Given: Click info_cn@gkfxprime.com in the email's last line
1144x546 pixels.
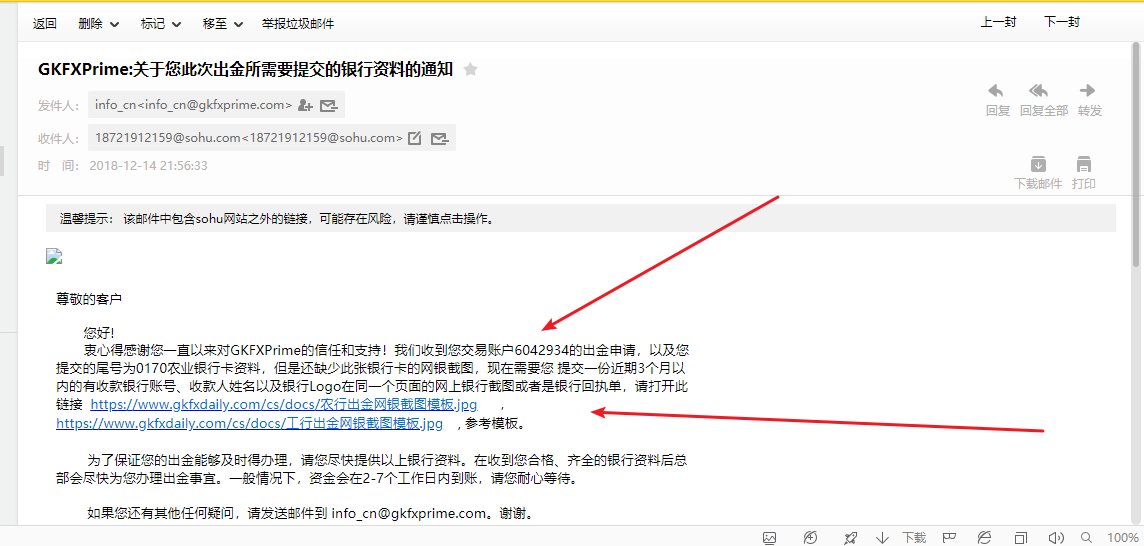Looking at the screenshot, I should click(x=409, y=514).
